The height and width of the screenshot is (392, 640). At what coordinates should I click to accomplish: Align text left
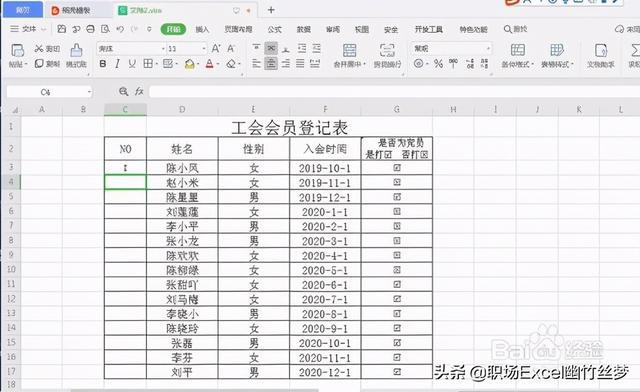(x=256, y=63)
